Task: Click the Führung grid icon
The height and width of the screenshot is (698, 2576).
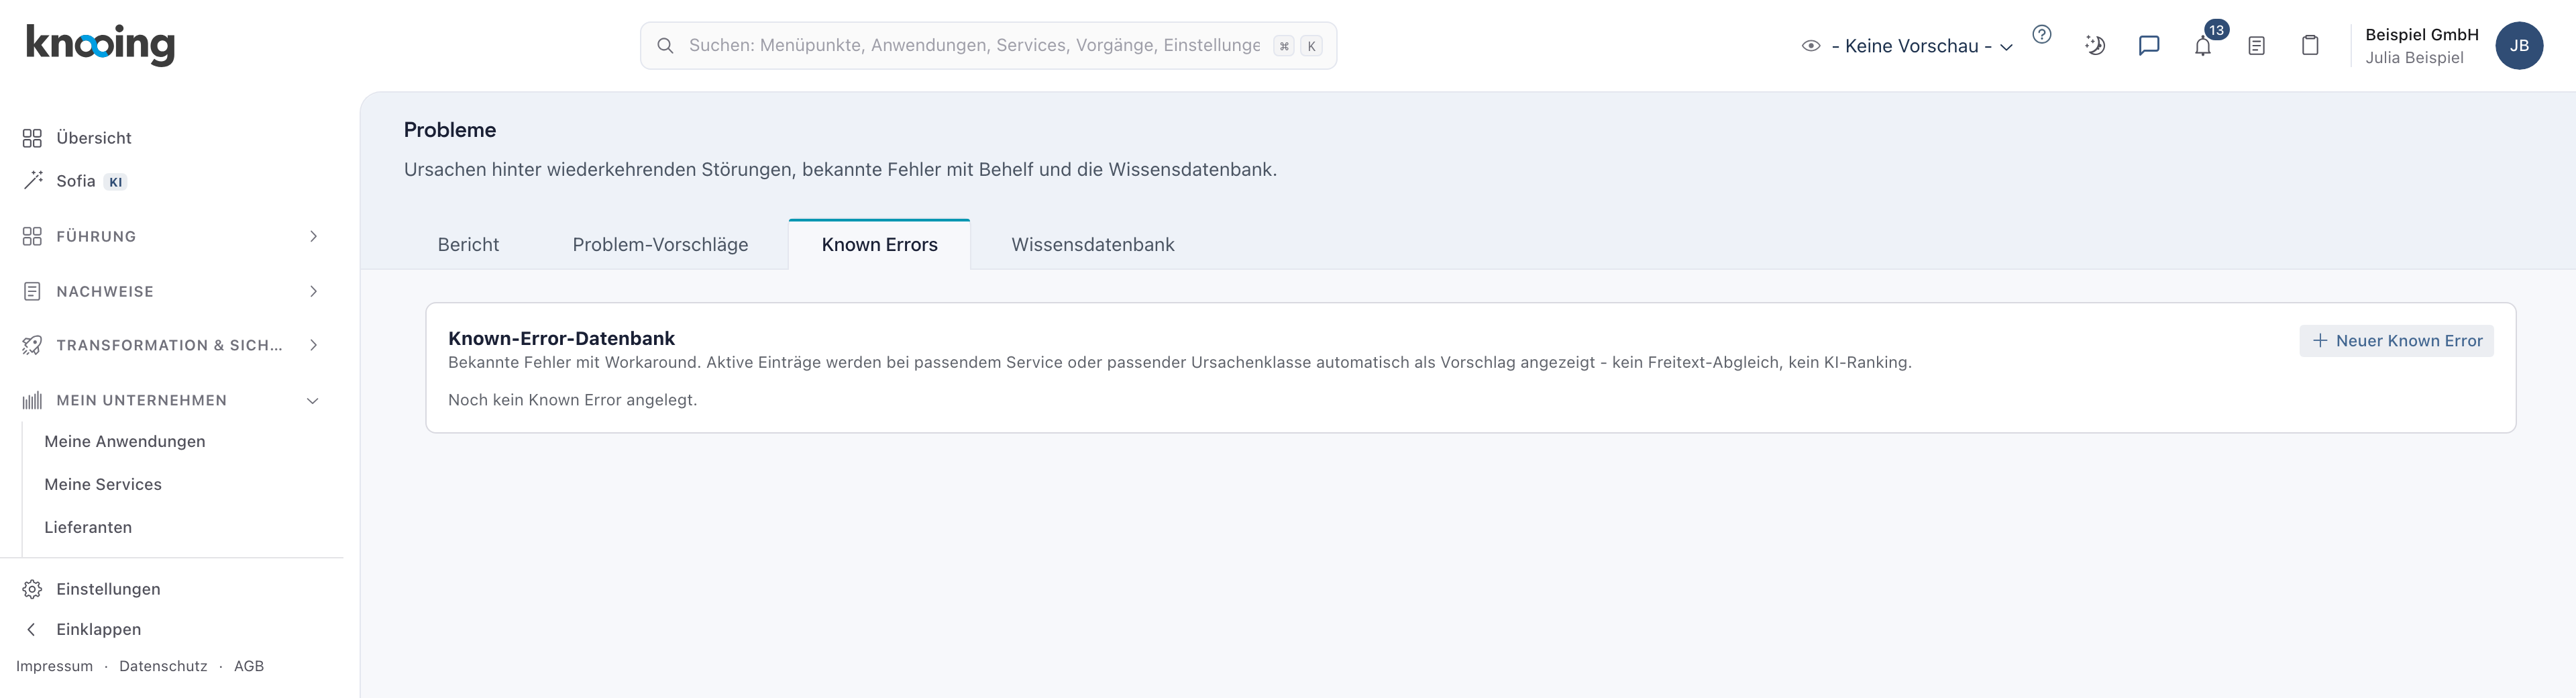Action: (32, 236)
